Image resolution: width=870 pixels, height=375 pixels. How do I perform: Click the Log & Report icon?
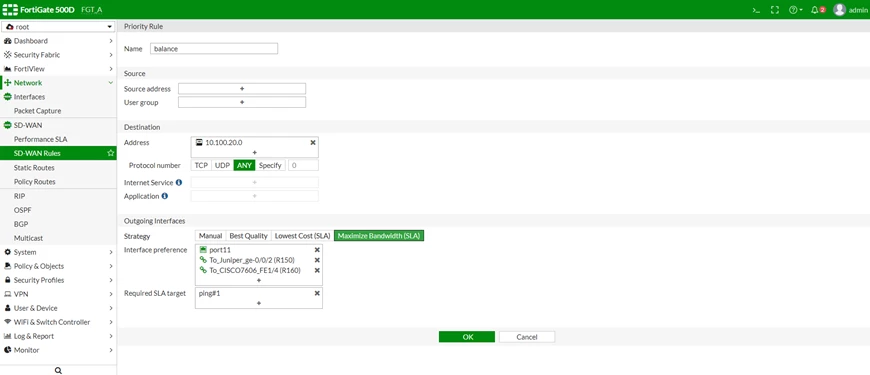point(8,336)
